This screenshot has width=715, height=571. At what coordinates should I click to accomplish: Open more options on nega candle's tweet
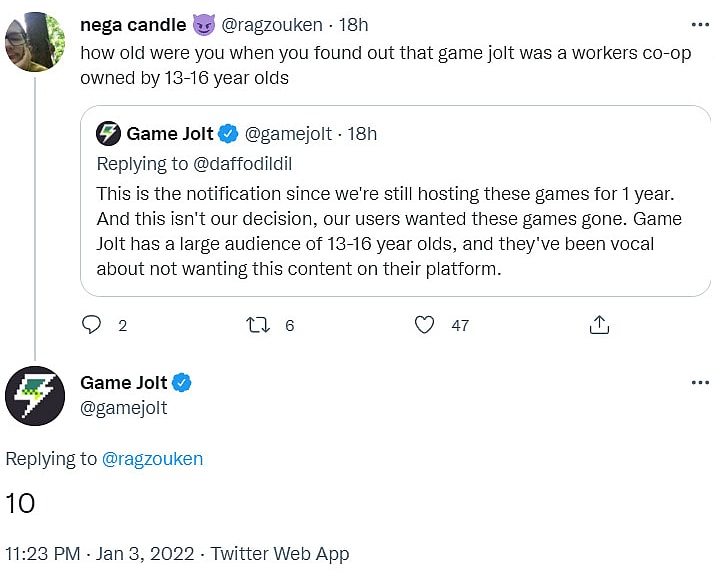coord(700,24)
